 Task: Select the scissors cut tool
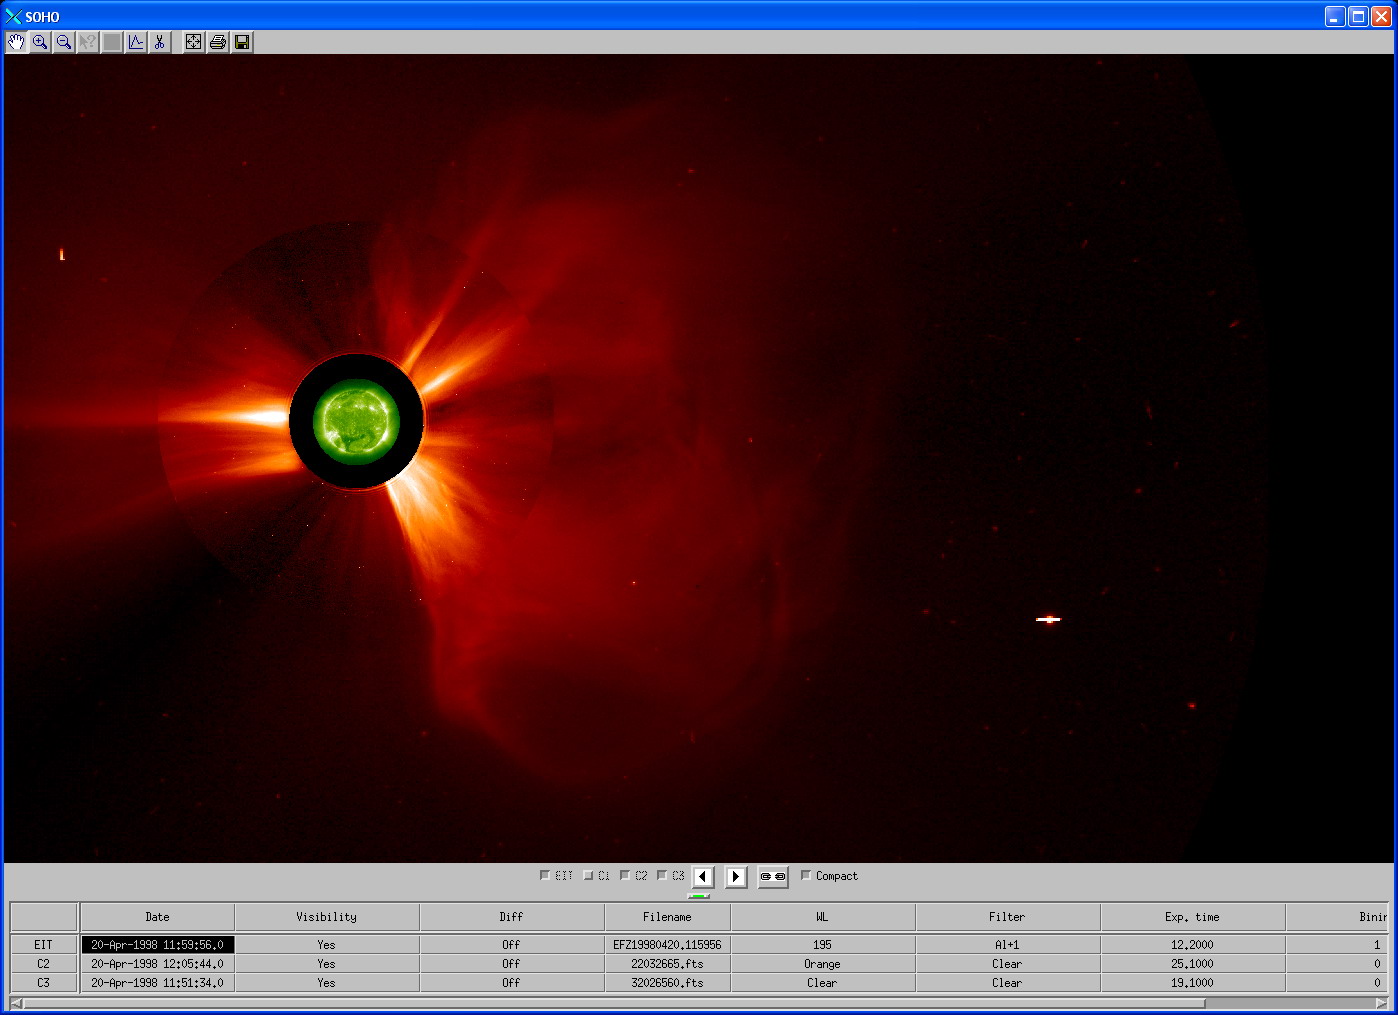tap(160, 42)
